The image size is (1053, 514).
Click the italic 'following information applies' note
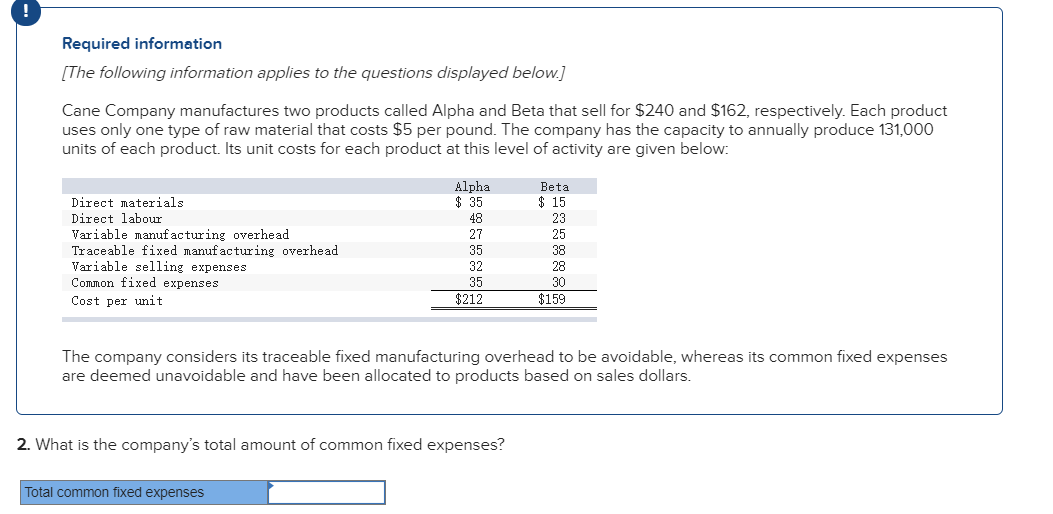click(x=315, y=75)
